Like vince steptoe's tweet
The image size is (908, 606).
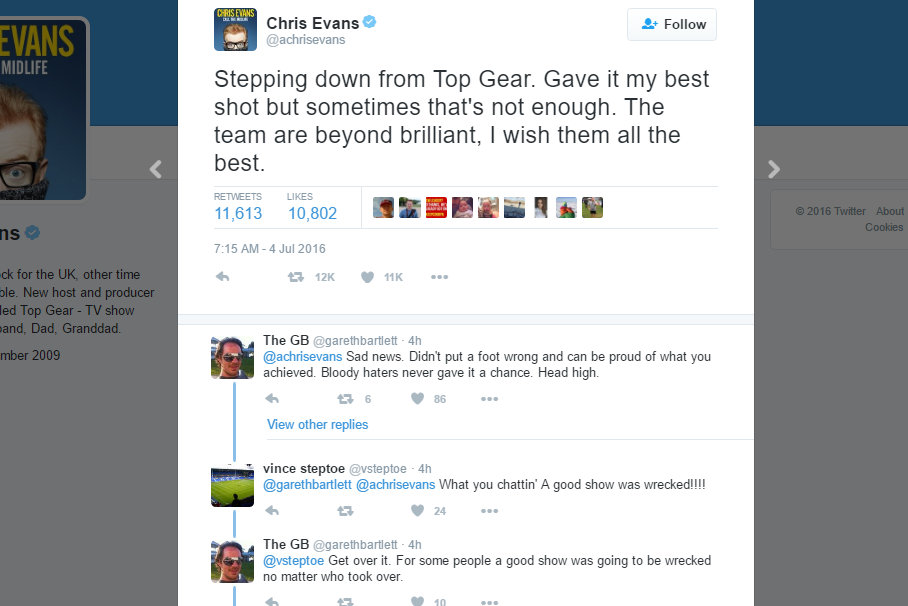(x=417, y=511)
